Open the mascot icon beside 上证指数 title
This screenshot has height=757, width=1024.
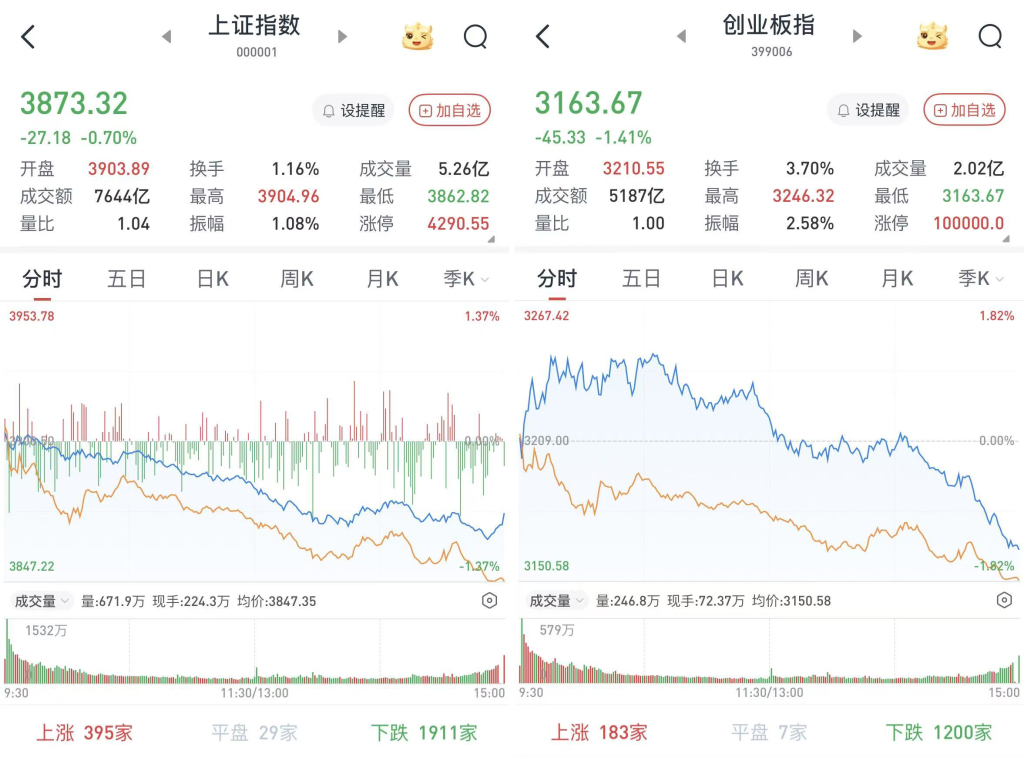418,37
